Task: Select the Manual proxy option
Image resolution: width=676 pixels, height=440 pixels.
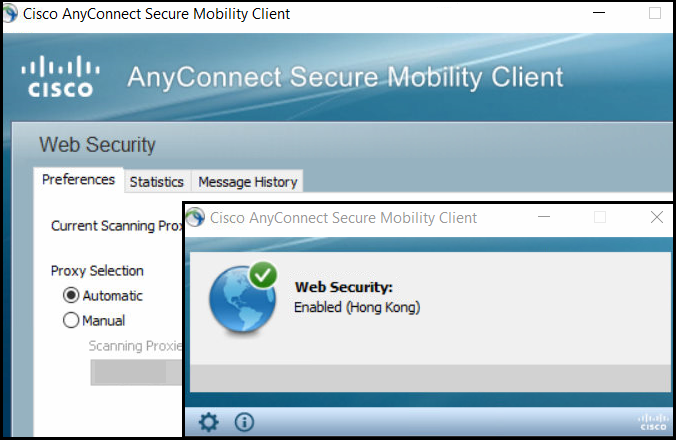Action: pos(71,320)
